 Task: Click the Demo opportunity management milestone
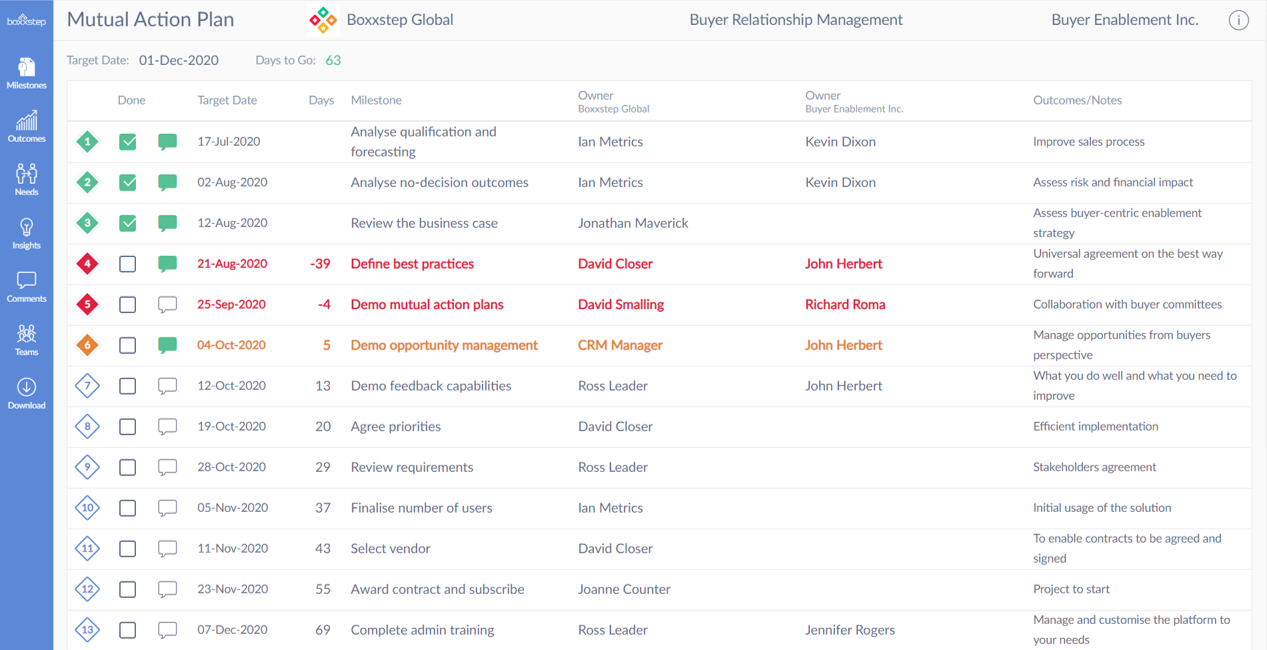coord(444,345)
